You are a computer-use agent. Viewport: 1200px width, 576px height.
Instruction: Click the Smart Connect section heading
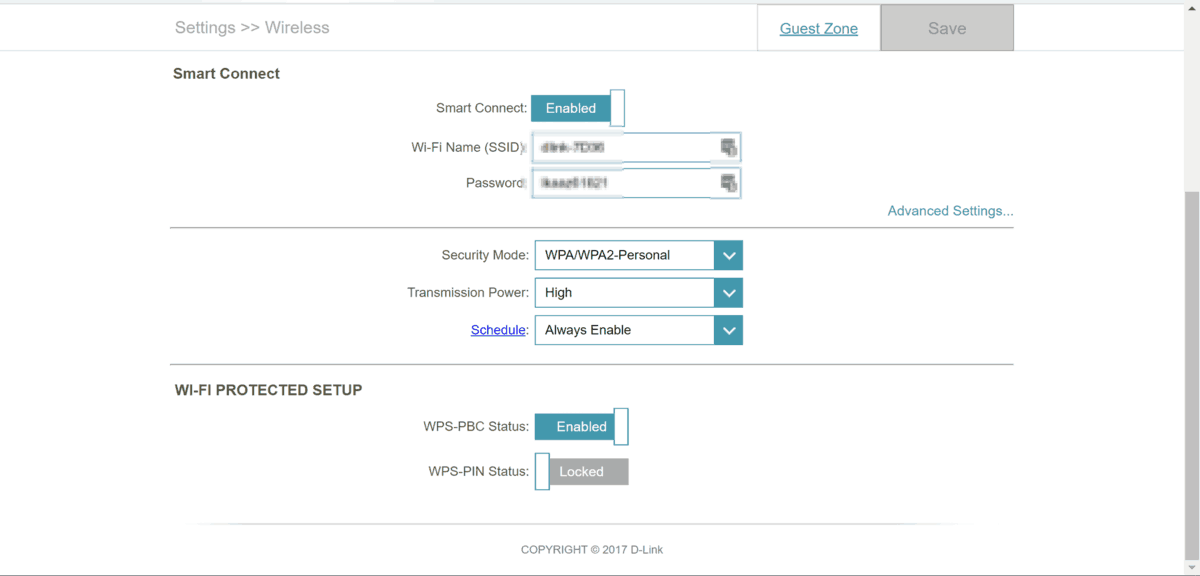click(x=226, y=74)
